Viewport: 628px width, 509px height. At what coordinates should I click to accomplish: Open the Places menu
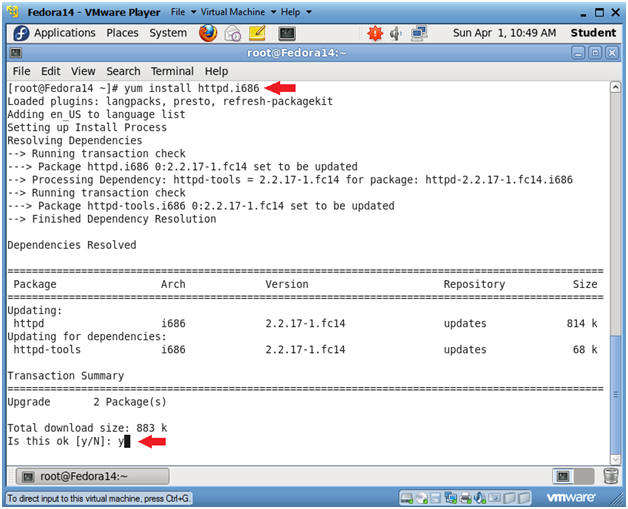click(122, 33)
